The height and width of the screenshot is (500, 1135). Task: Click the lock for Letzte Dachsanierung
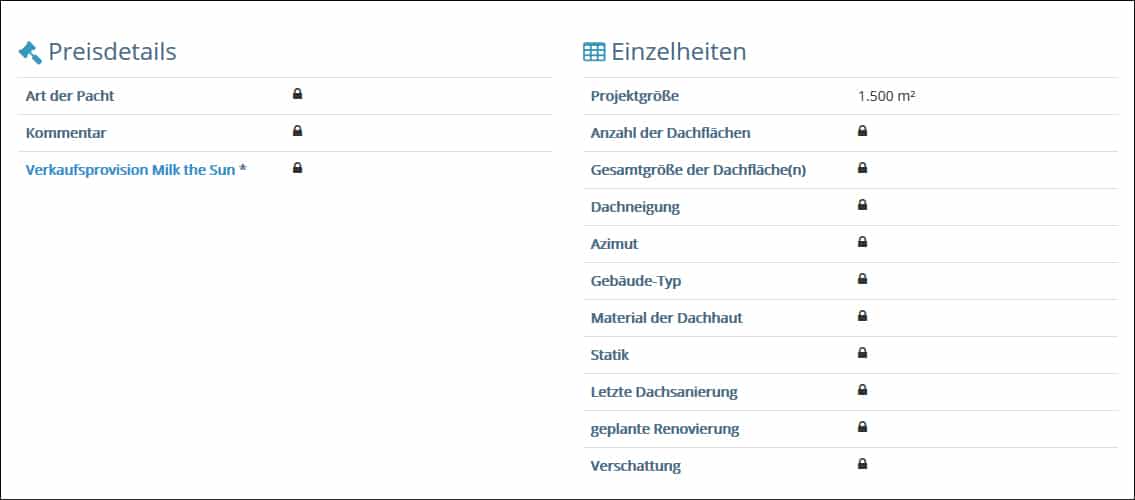862,390
